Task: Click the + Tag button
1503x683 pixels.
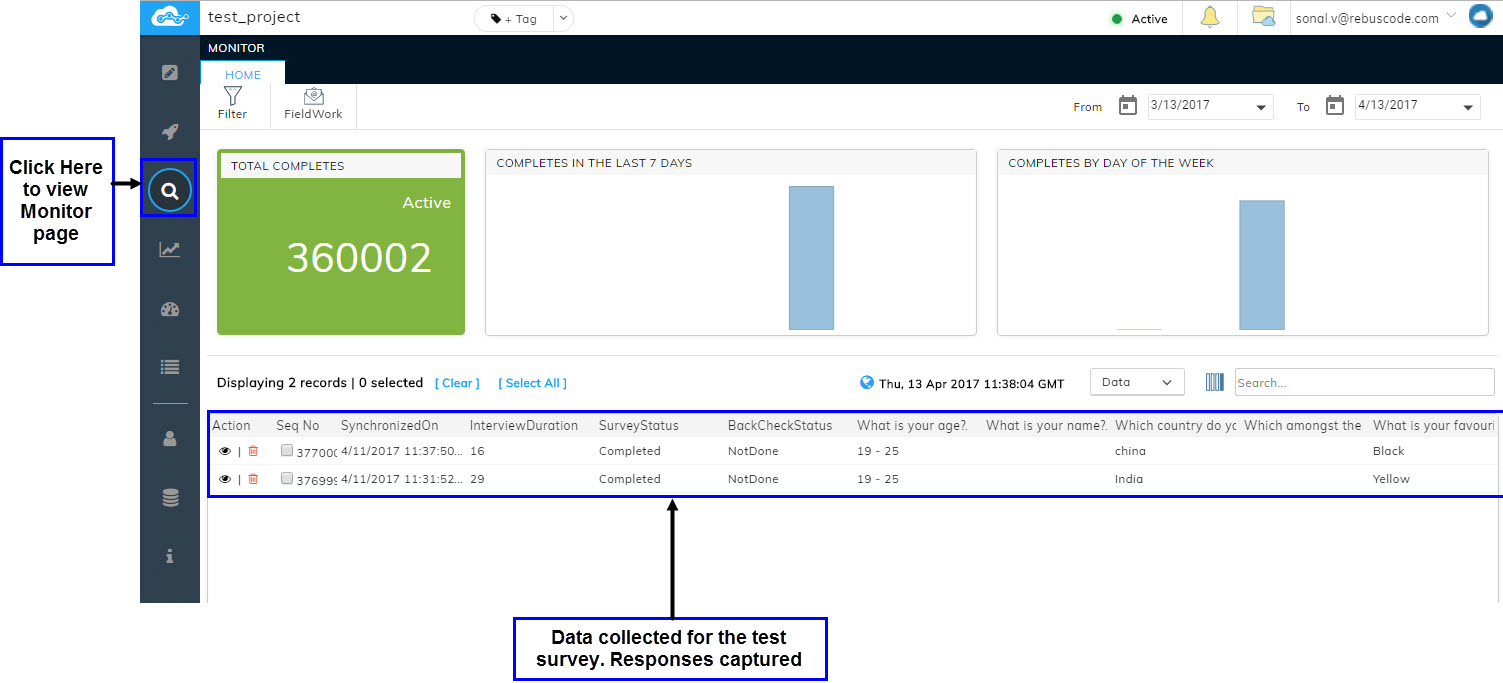Action: pyautogui.click(x=514, y=18)
